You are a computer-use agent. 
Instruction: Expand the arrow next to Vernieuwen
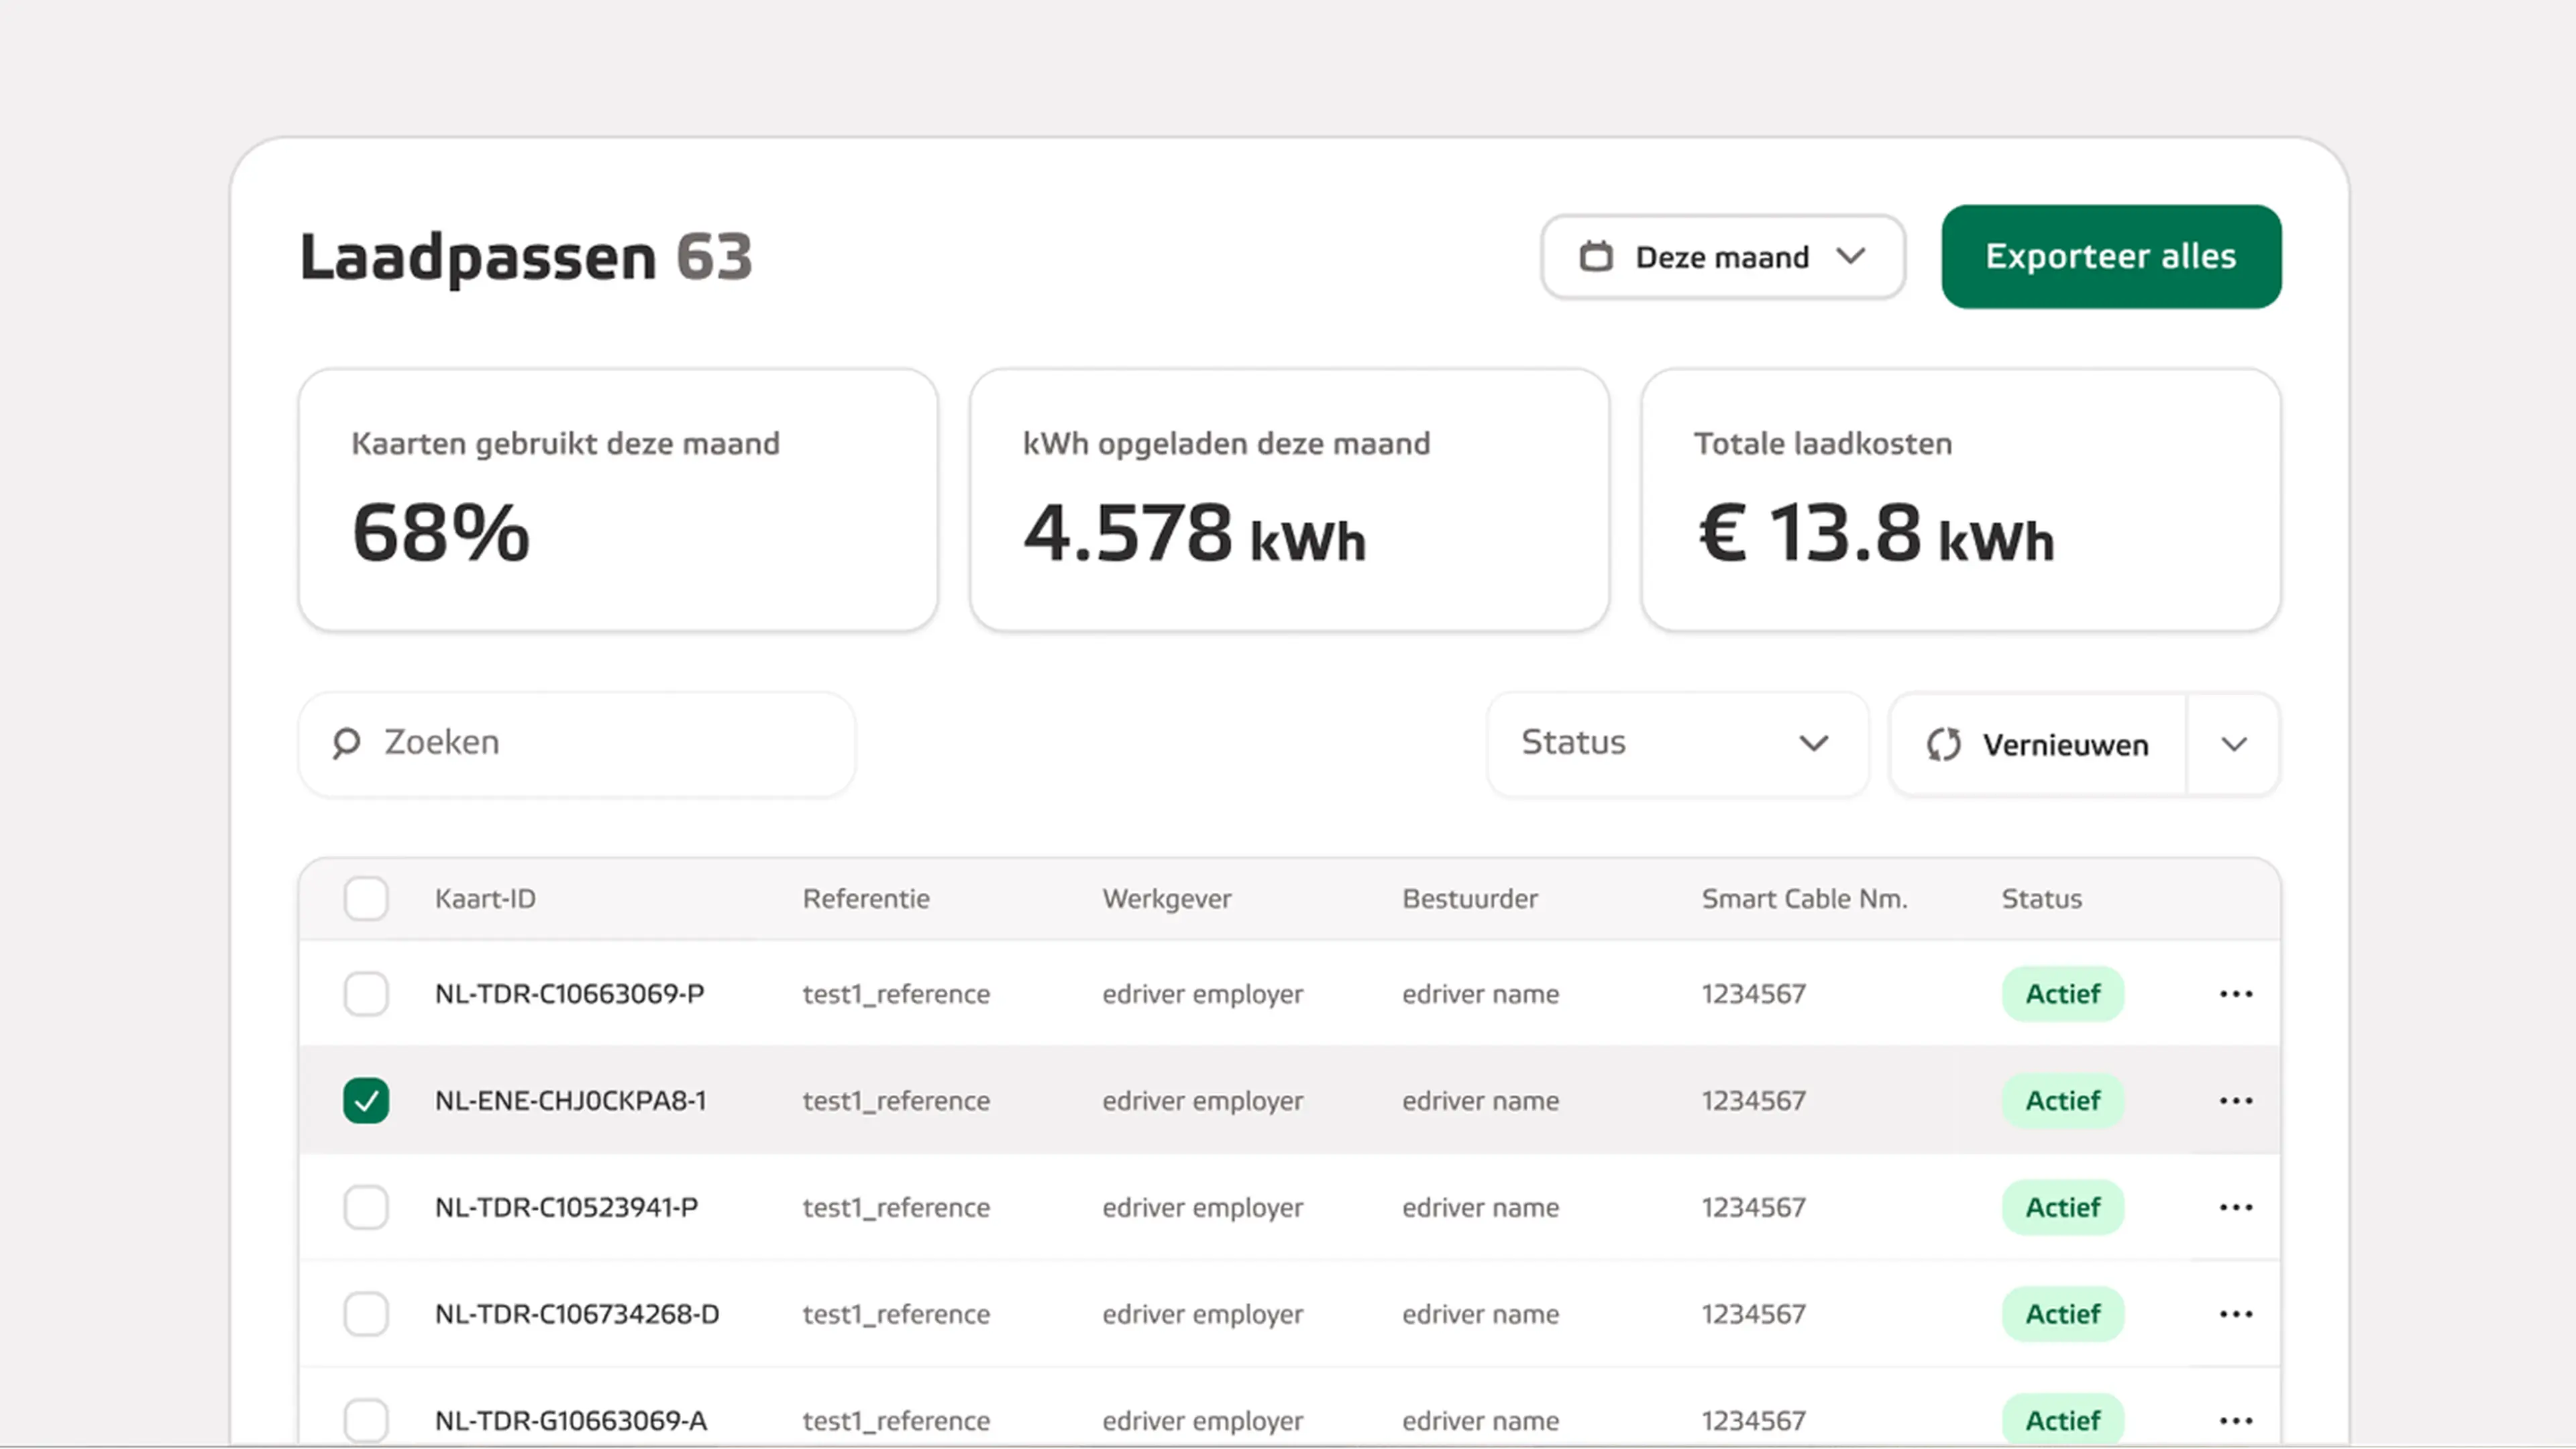coord(2234,745)
